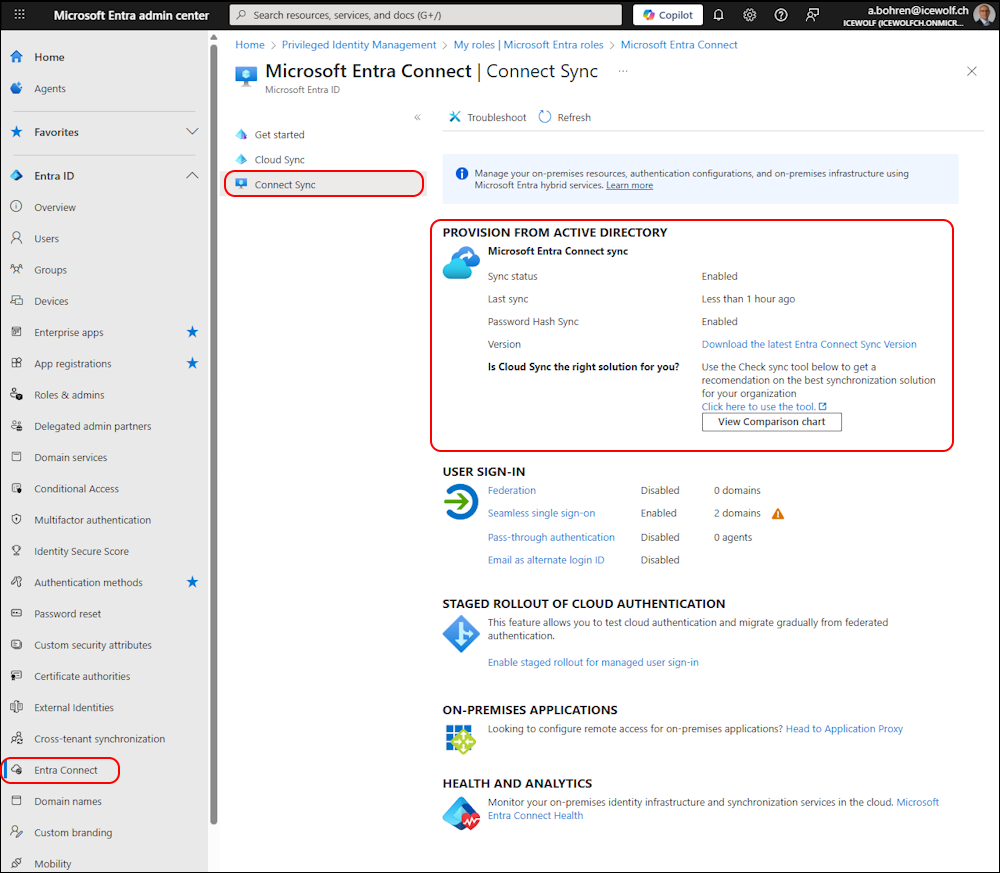Click My roles | Microsoft Entra roles breadcrumb
This screenshot has height=873, width=1000.
point(528,45)
